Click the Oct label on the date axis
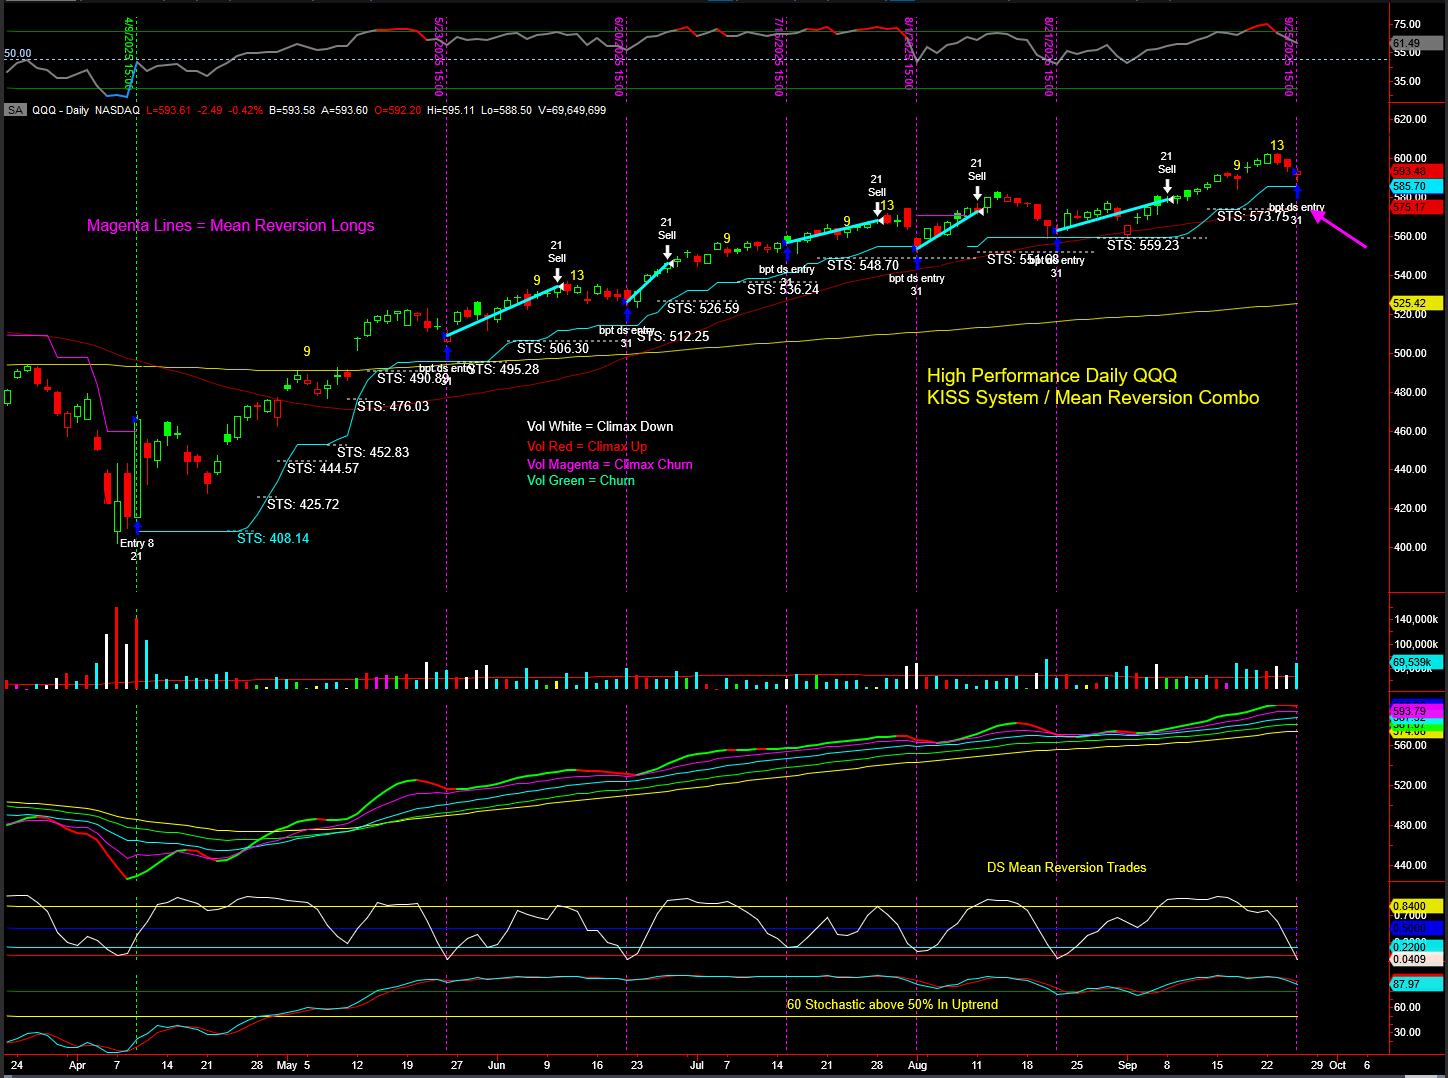 click(x=1337, y=1065)
